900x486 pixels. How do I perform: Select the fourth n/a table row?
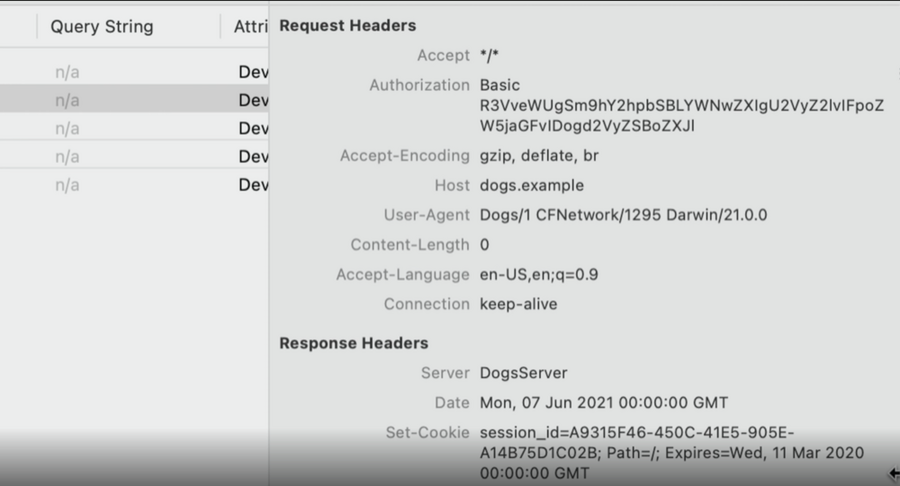tap(134, 156)
